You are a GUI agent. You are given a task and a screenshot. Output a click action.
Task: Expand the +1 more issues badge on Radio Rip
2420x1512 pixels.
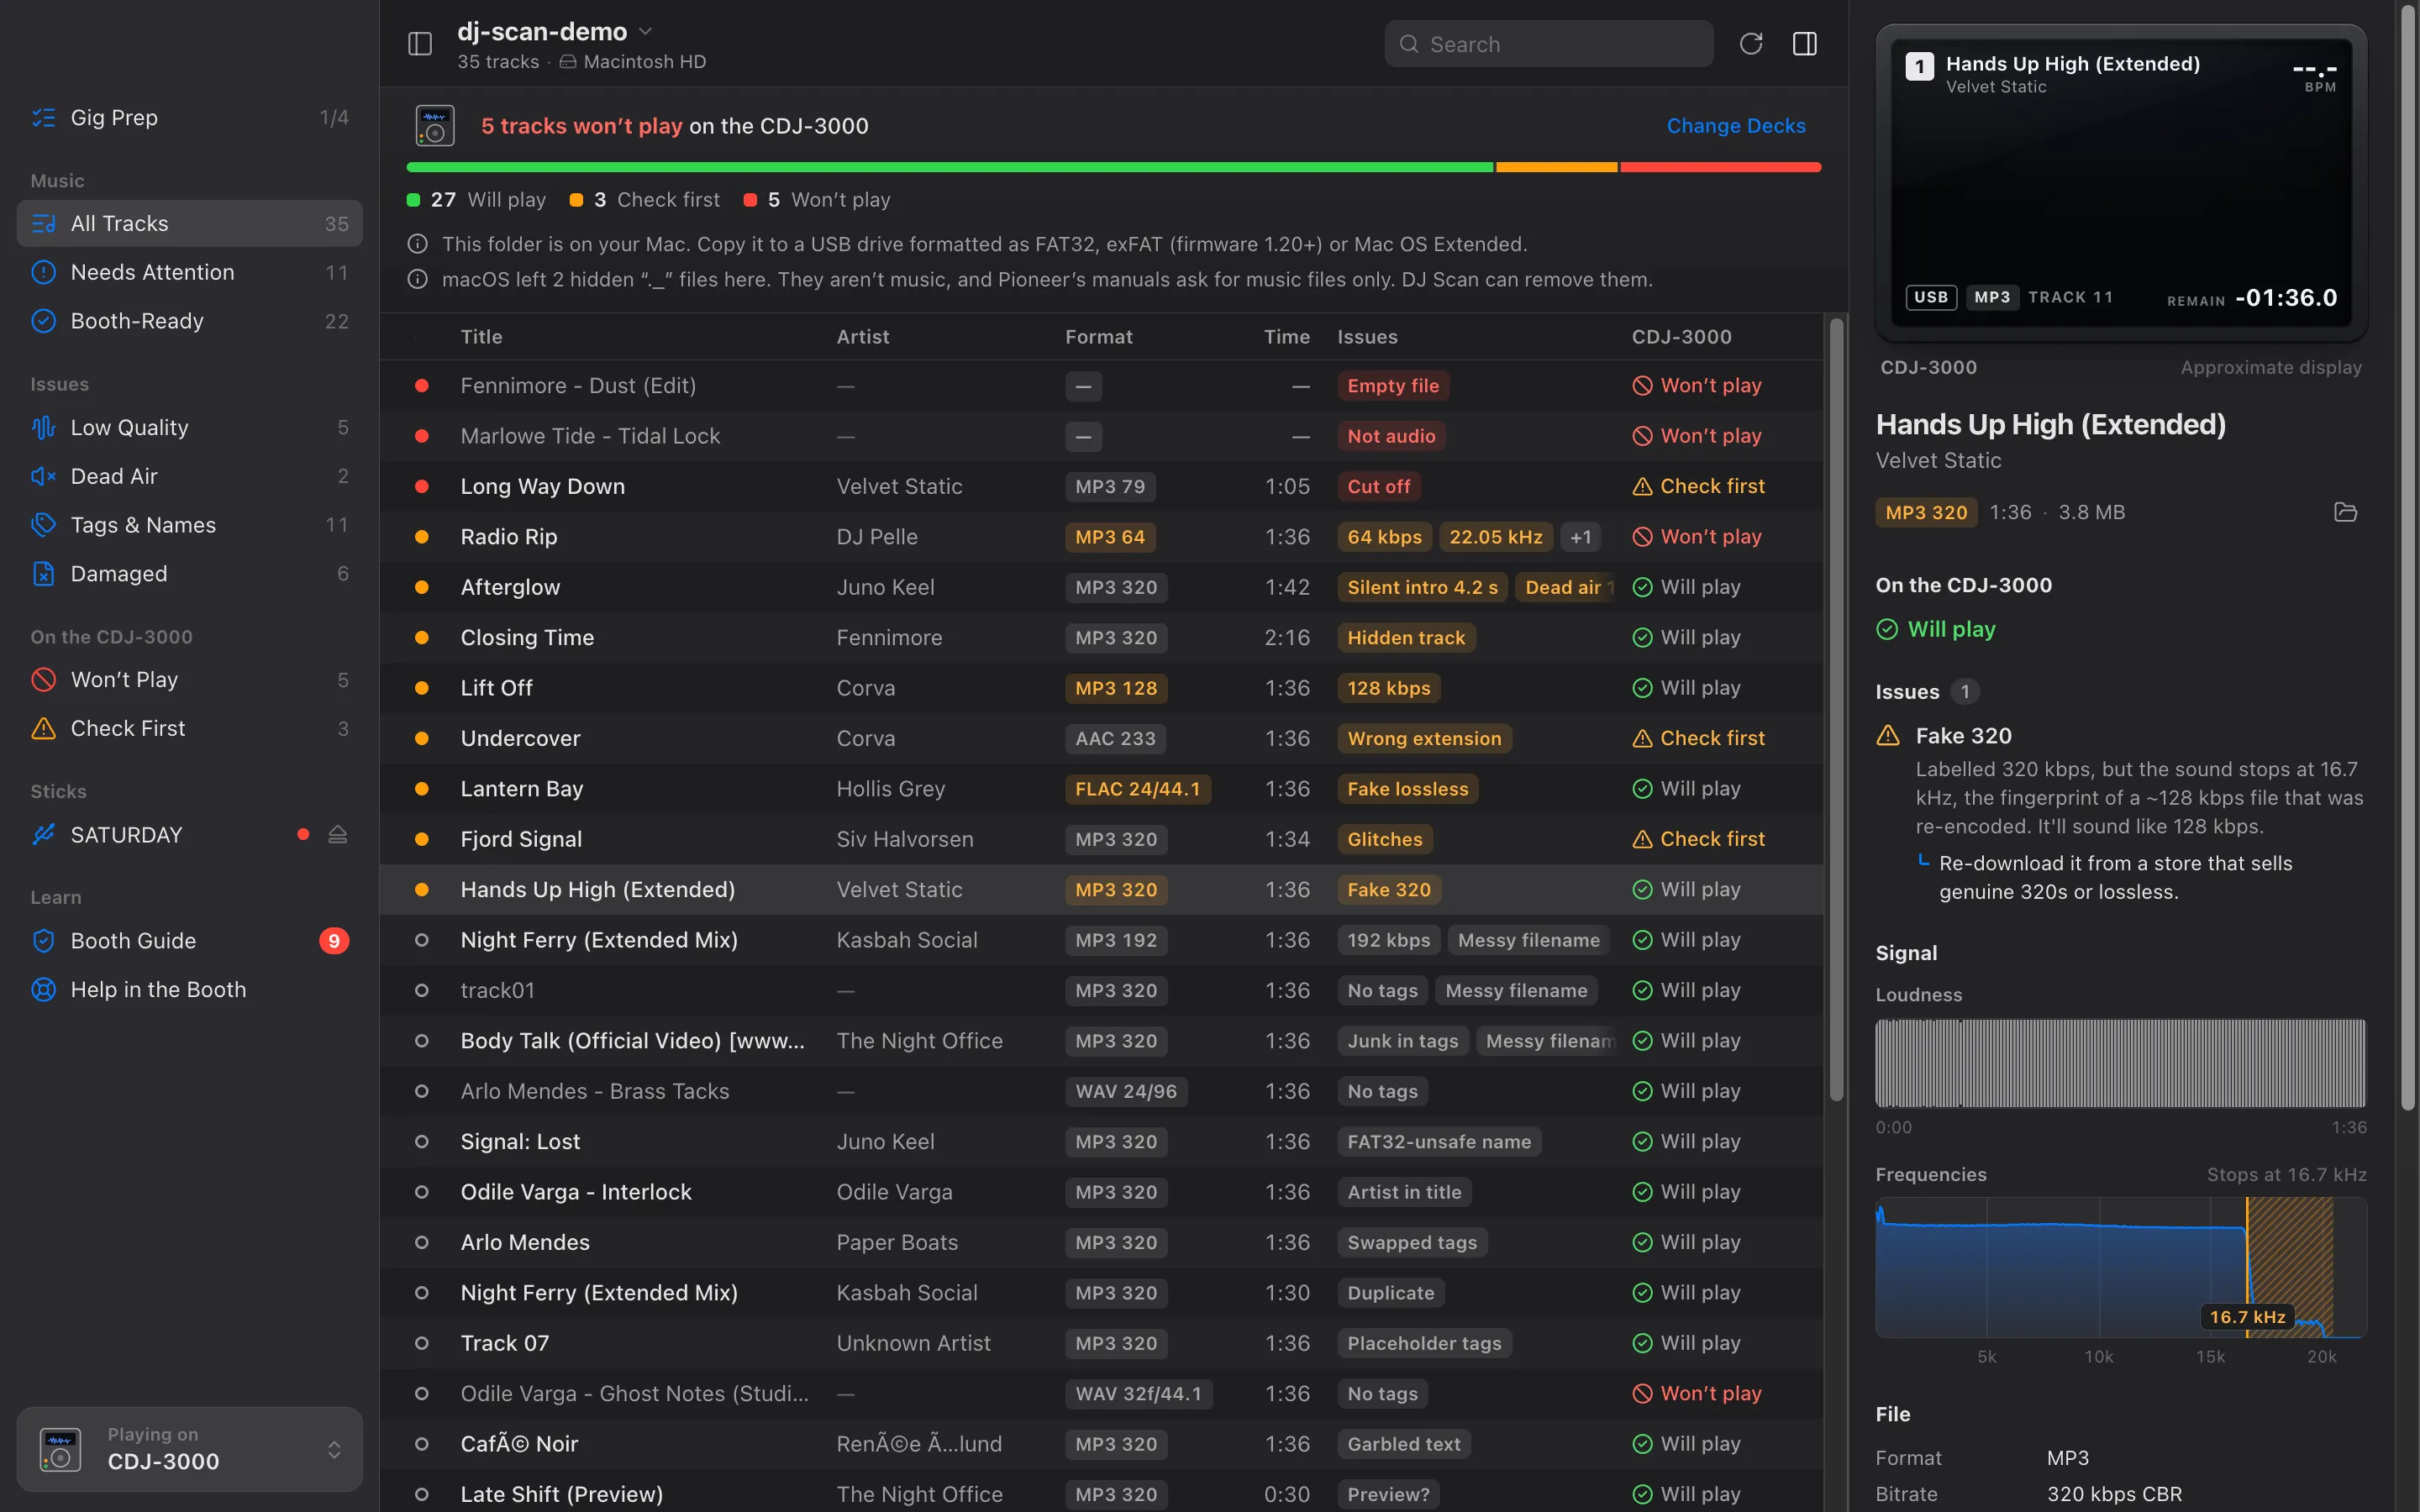click(x=1581, y=537)
